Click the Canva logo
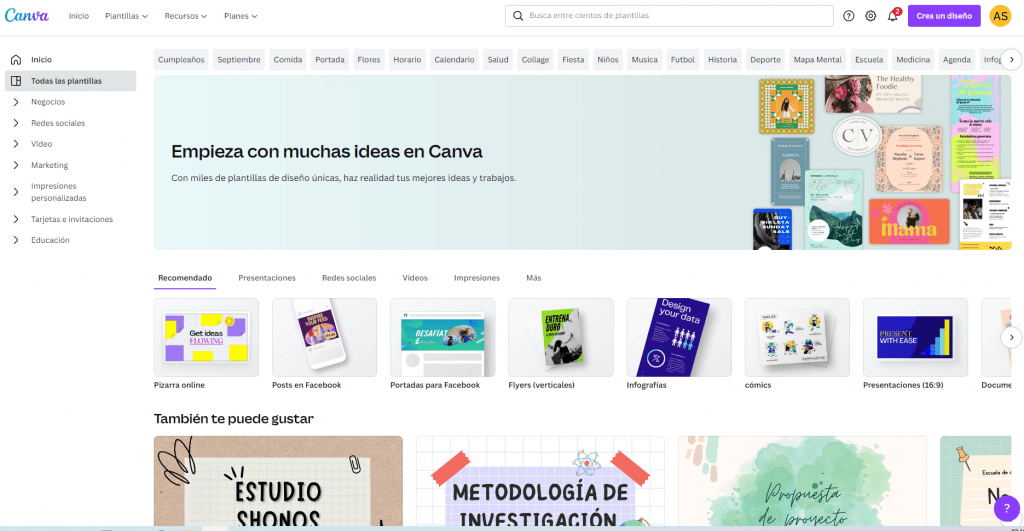 [x=27, y=16]
